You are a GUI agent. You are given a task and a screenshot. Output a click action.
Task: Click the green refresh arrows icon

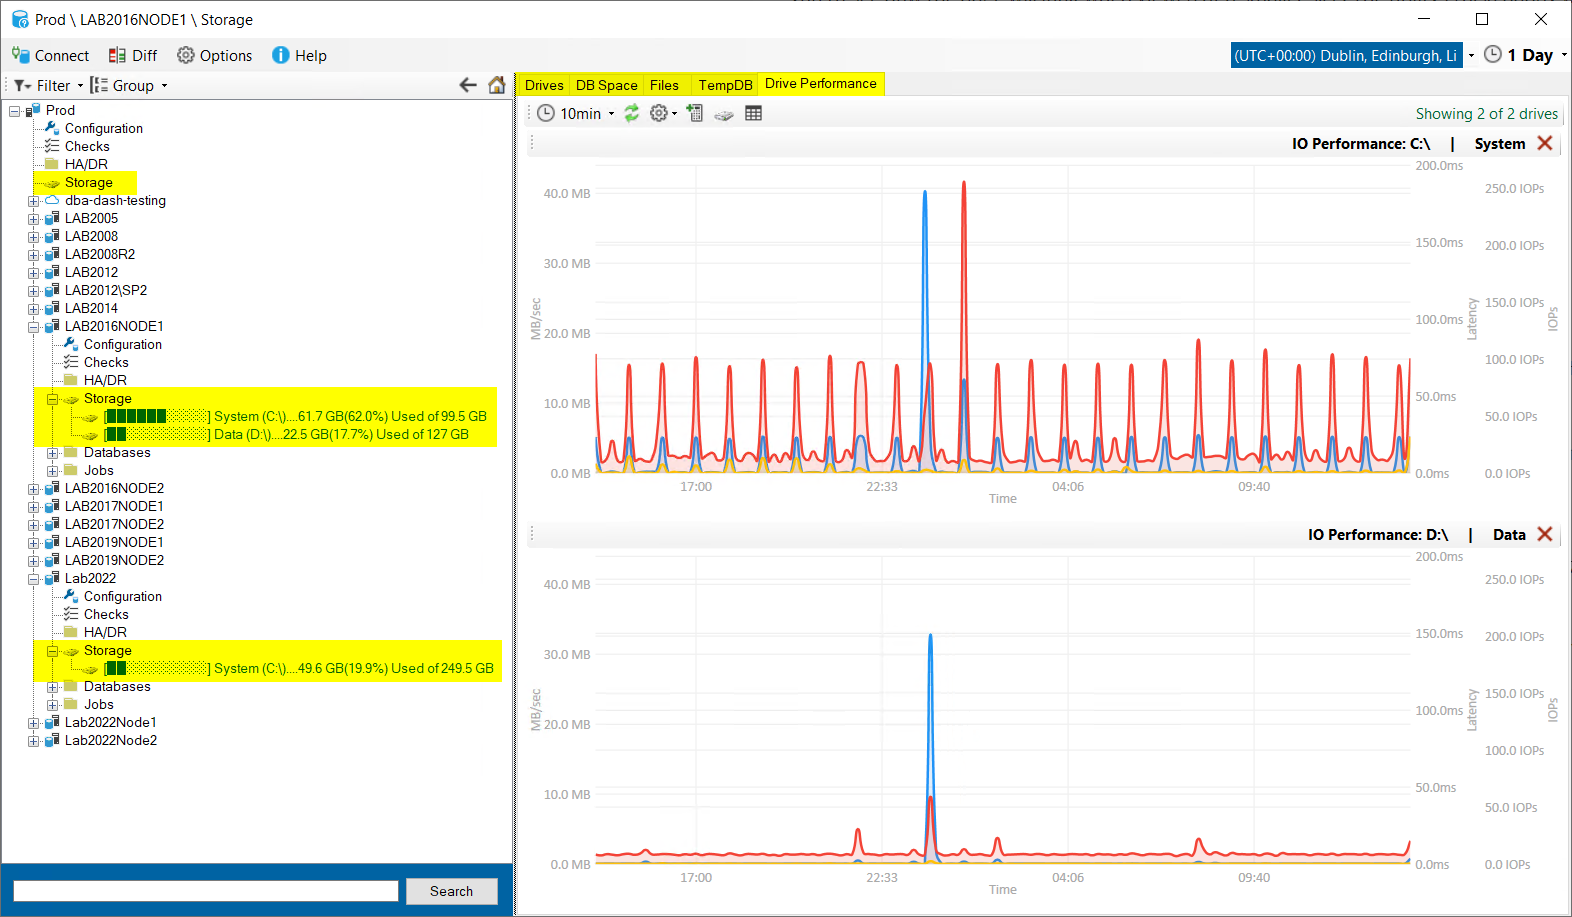pos(632,113)
